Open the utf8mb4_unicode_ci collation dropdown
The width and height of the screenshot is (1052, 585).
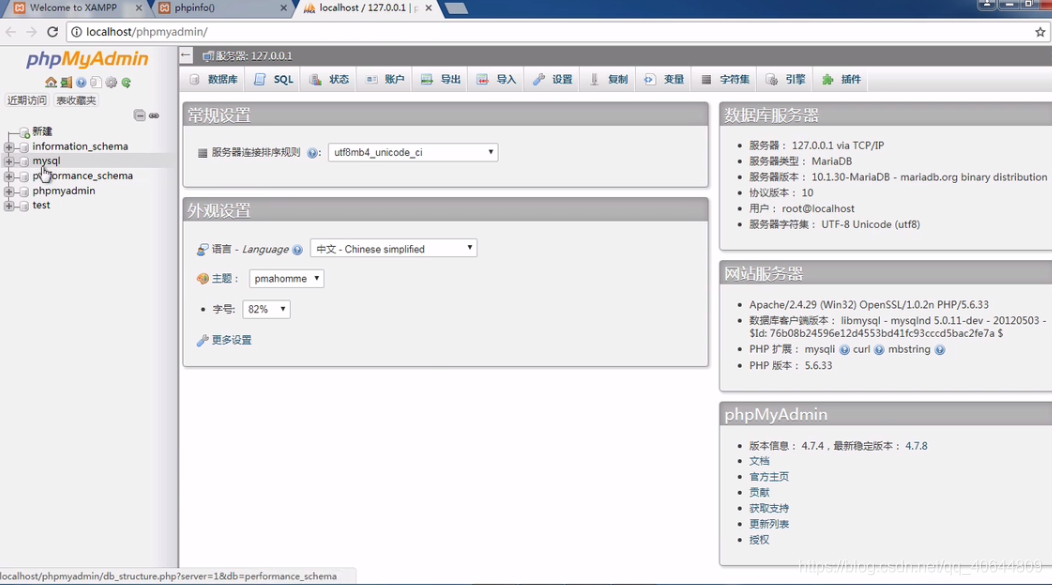click(x=413, y=152)
